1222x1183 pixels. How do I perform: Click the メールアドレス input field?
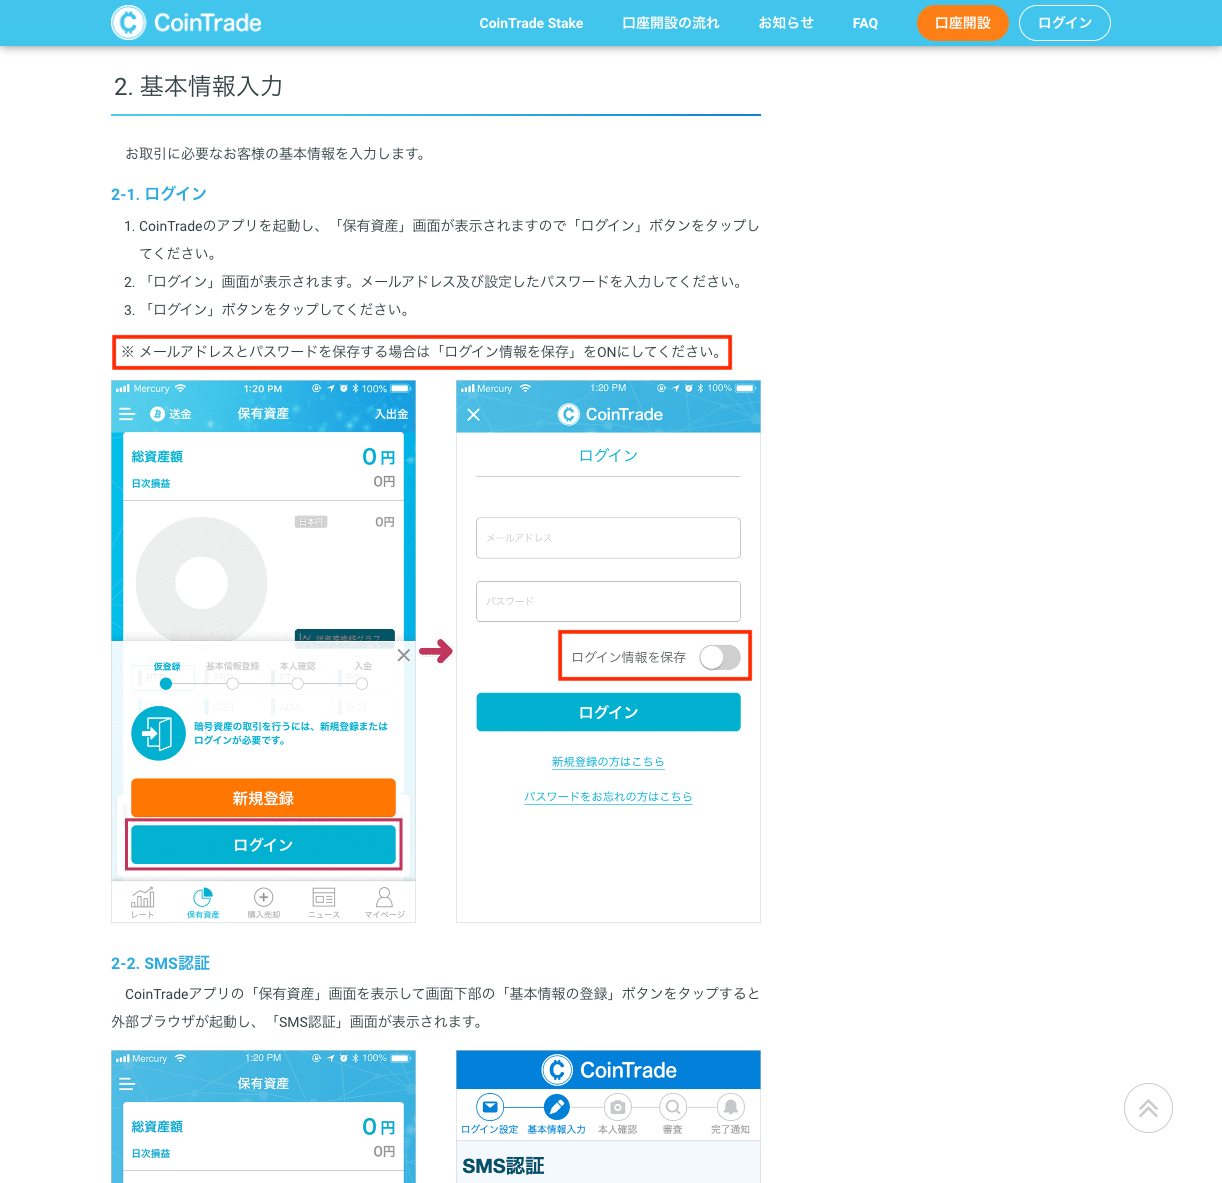(x=608, y=538)
